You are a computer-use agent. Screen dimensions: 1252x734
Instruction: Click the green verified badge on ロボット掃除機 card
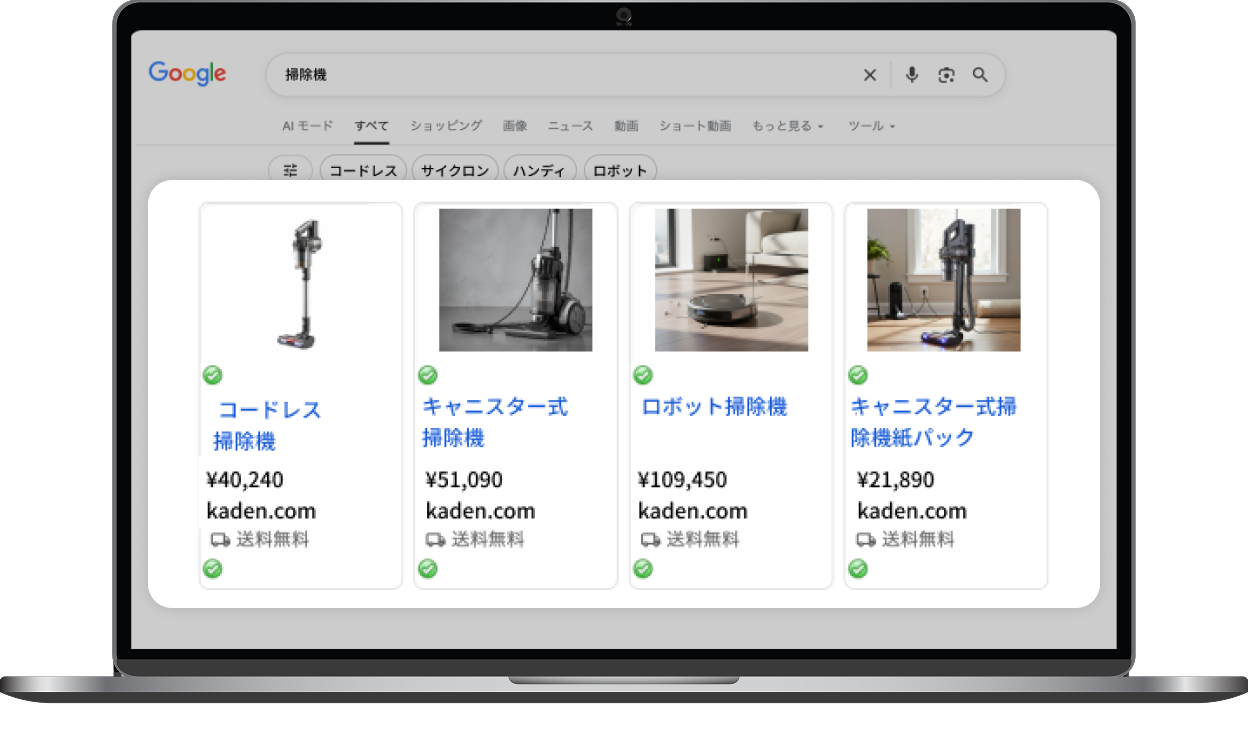click(643, 375)
